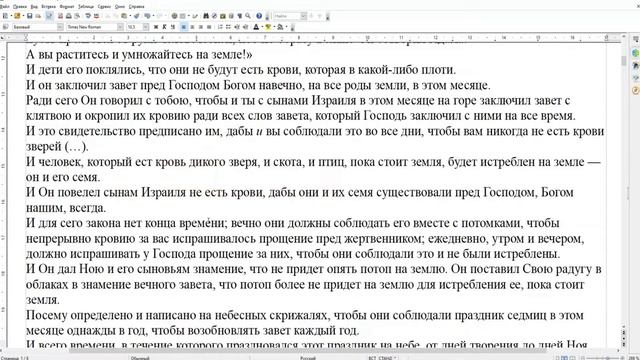This screenshot has height=360, width=640.
Task: Click the Background color paint bucket icon
Action: 280,27
